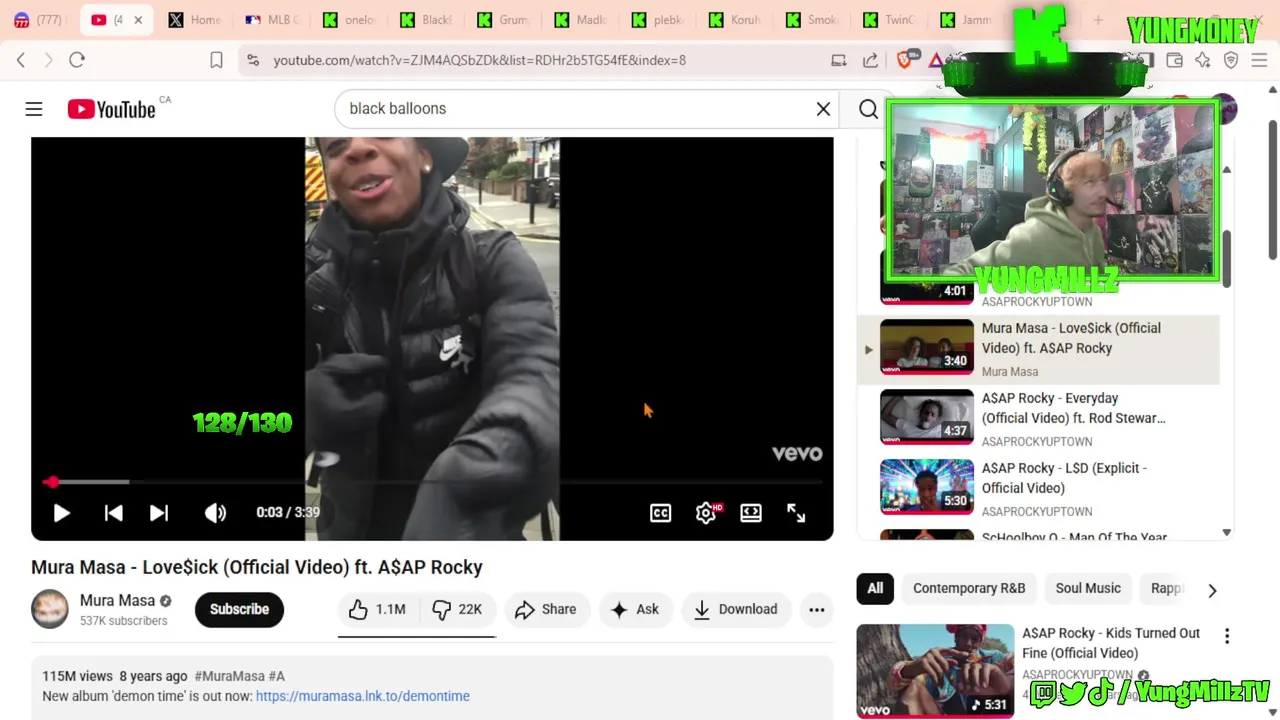Click the #MuraMasa hashtag

229,676
